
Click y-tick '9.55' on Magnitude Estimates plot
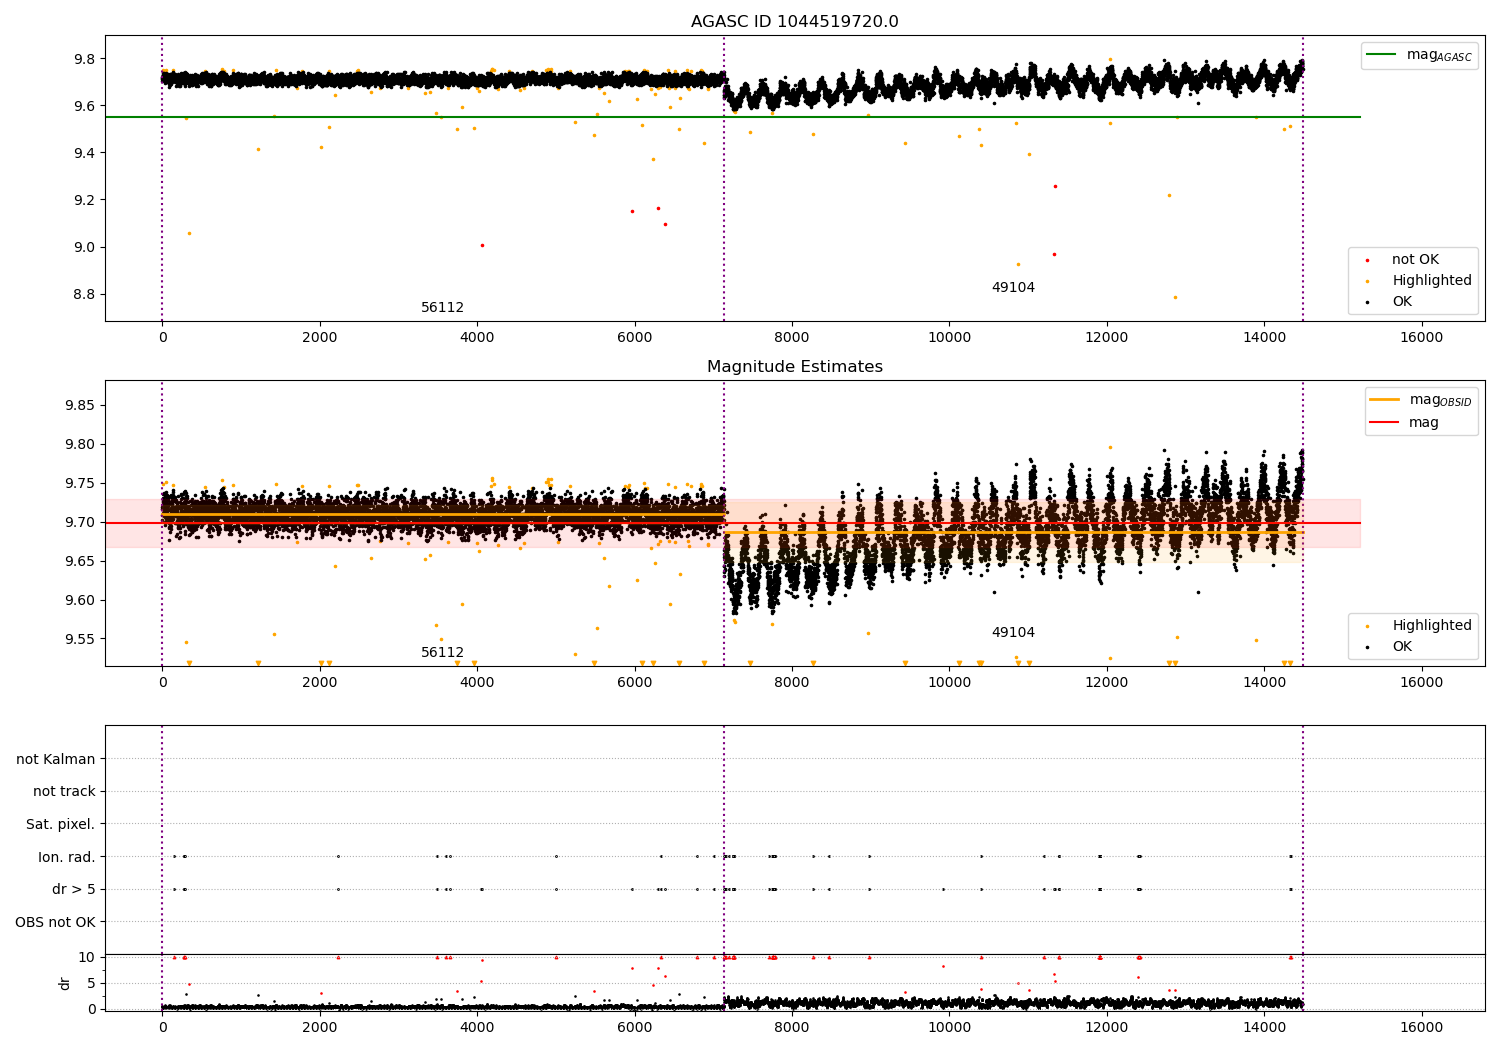(x=79, y=639)
